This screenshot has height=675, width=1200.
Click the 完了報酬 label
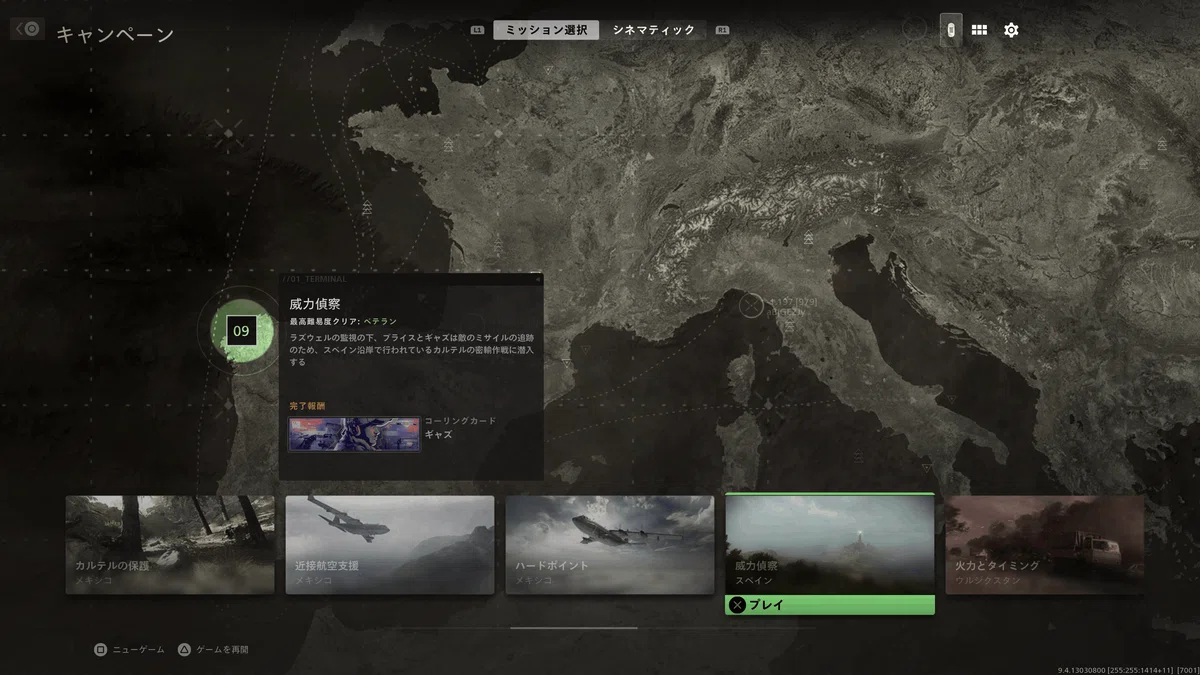[307, 406]
